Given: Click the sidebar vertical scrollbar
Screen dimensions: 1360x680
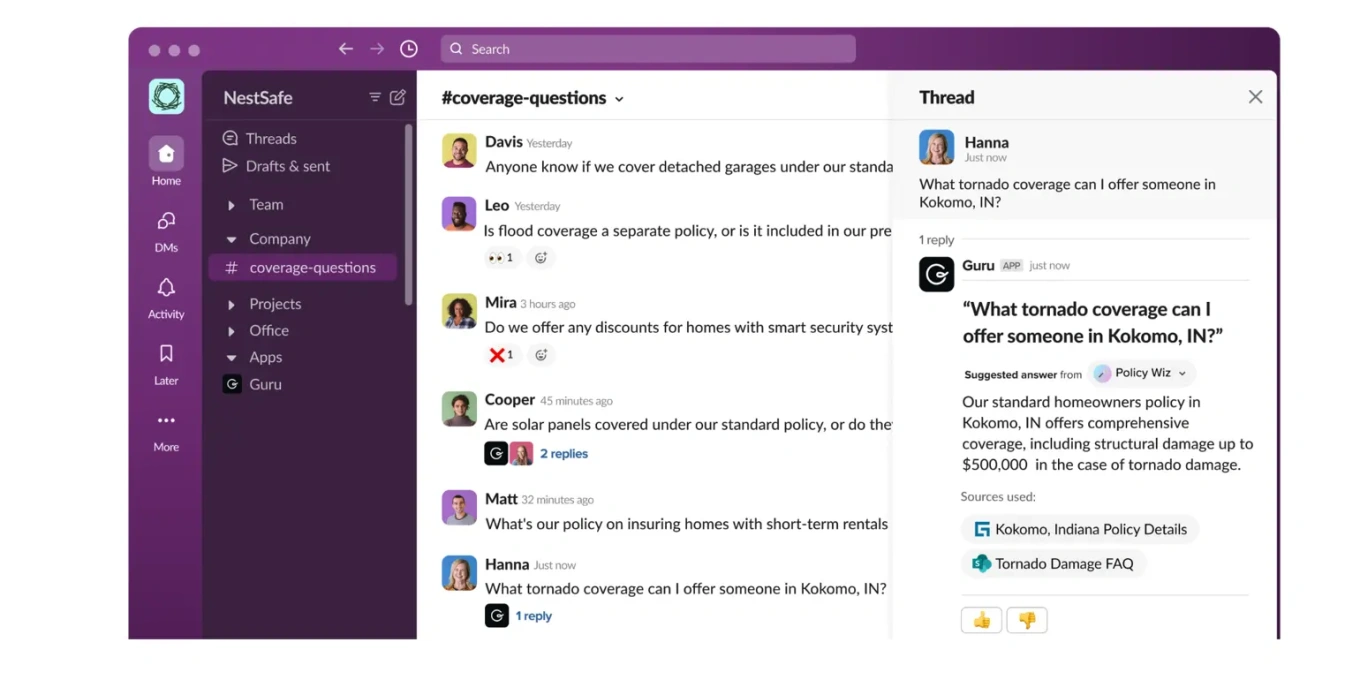Looking at the screenshot, I should (408, 215).
